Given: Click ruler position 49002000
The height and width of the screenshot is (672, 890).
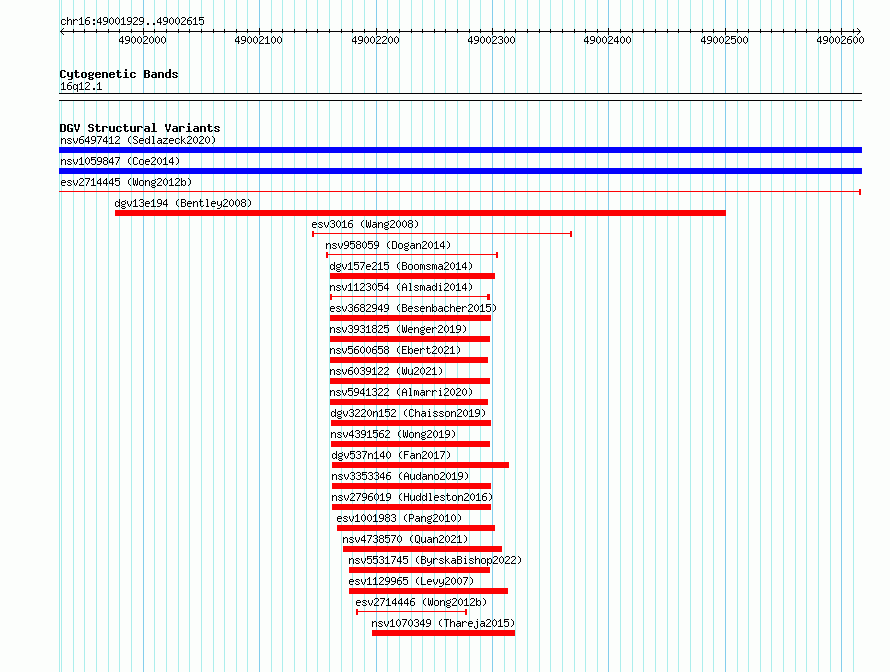Looking at the screenshot, I should (x=142, y=40).
